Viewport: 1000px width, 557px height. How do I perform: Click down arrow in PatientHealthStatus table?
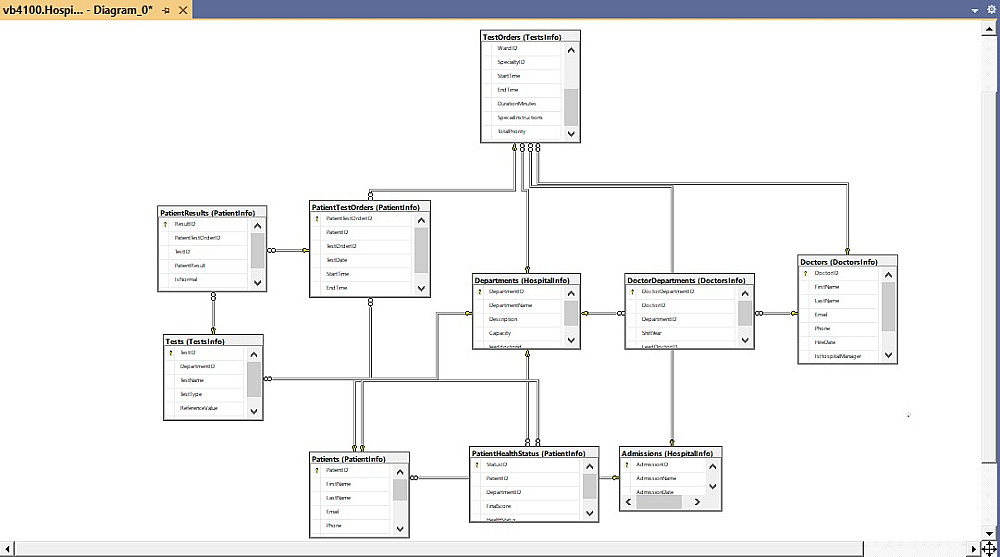589,513
